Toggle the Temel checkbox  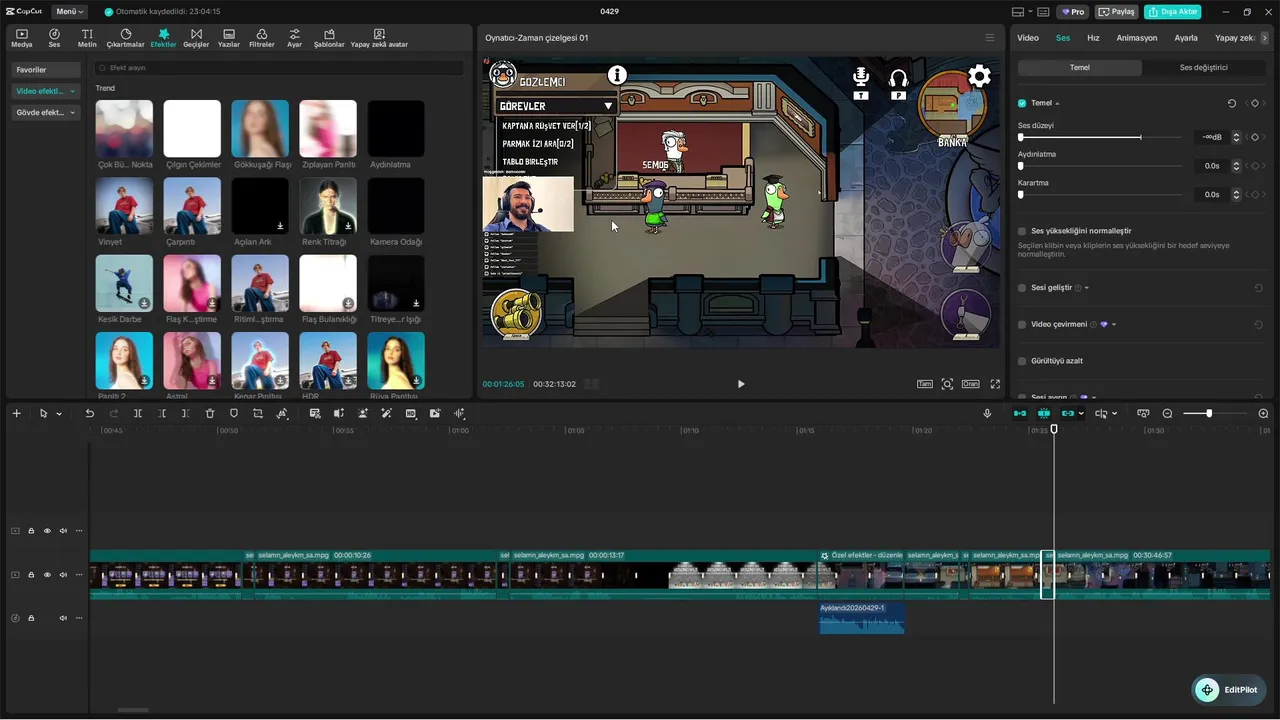pyautogui.click(x=1022, y=103)
